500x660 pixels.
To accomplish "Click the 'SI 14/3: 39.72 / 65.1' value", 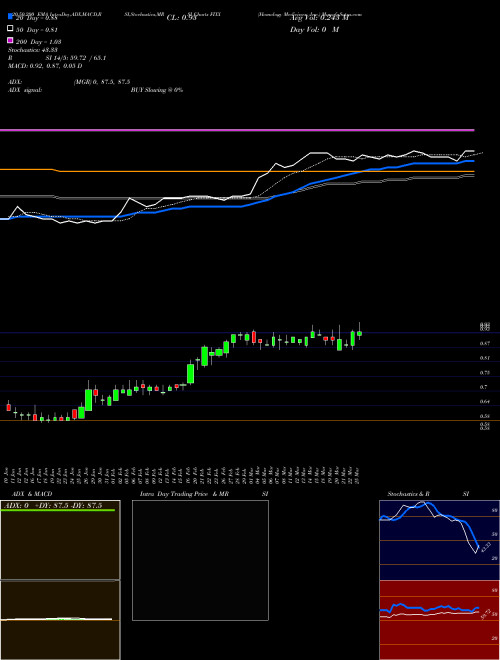I will click(76, 58).
